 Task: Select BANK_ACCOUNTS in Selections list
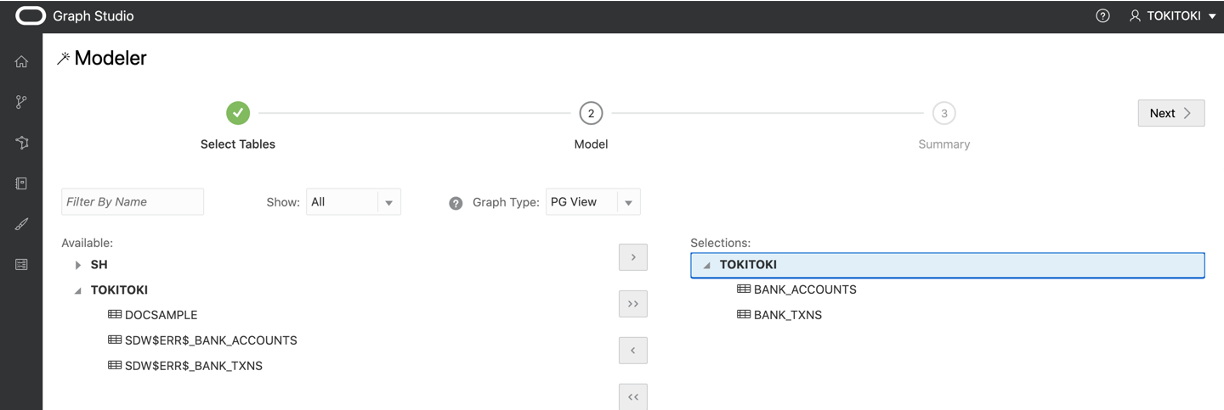coord(805,290)
